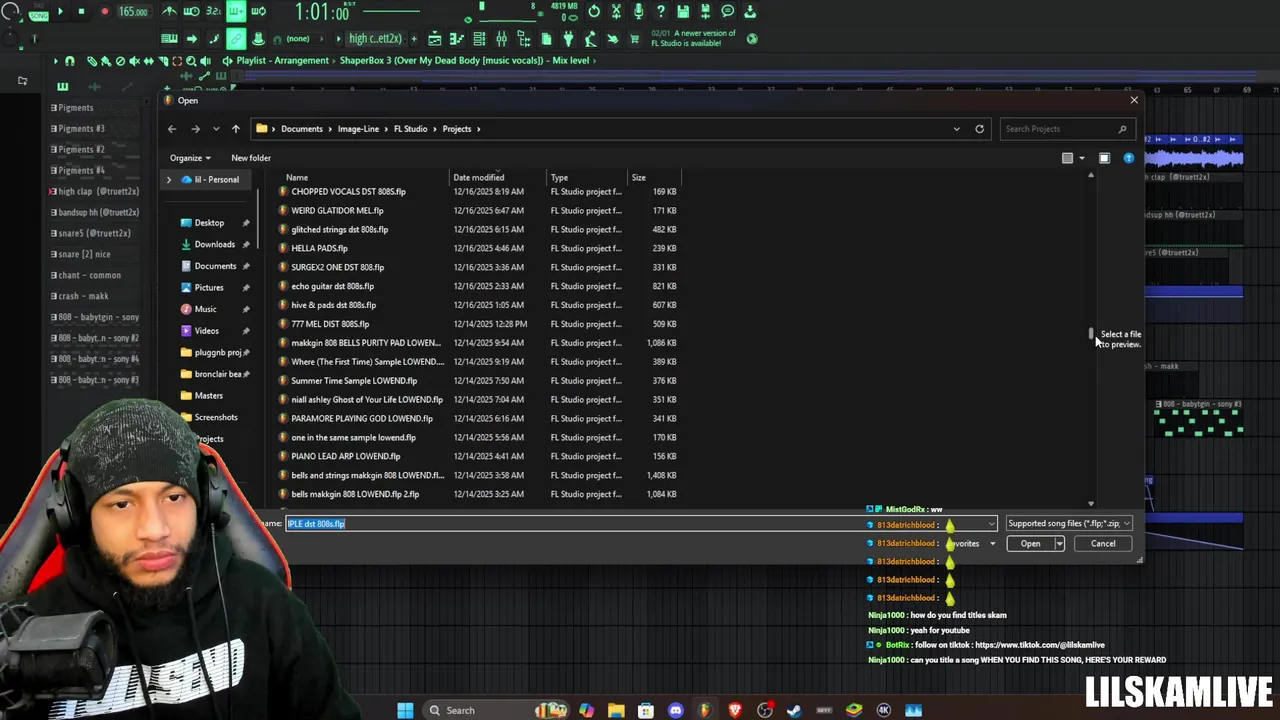Select the mute tool in playlist toolbar
This screenshot has width=1280, height=720.
click(x=134, y=61)
